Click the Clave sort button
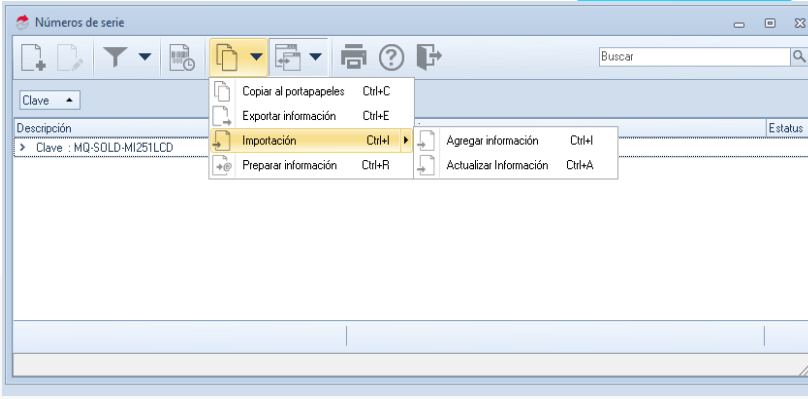 pyautogui.click(x=50, y=101)
